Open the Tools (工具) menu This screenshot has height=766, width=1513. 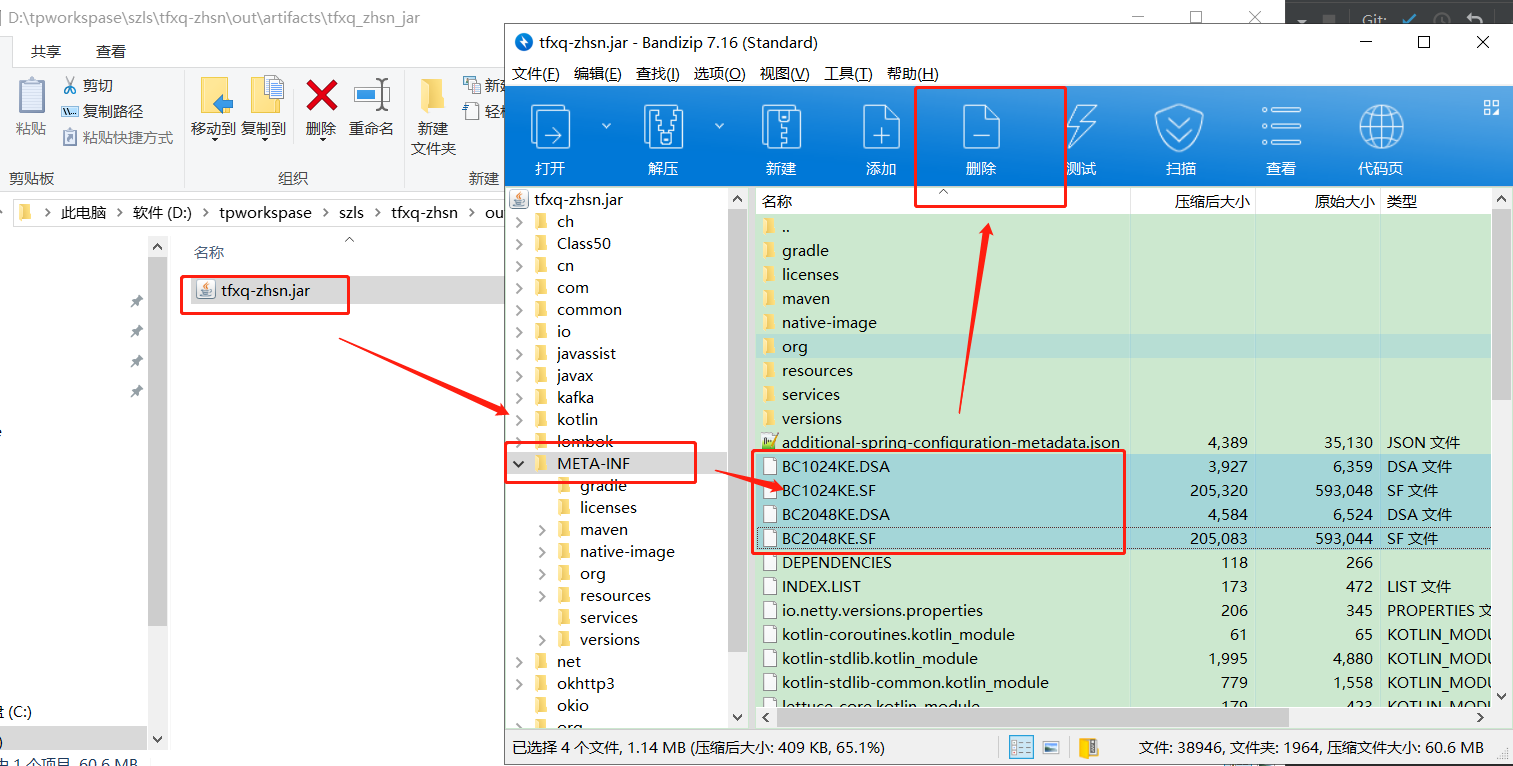pos(848,74)
